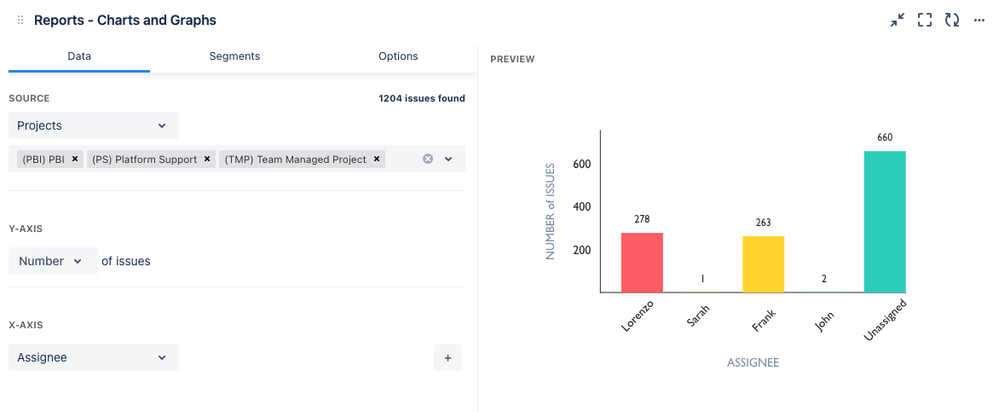The width and height of the screenshot is (999, 412).
Task: Clear all selected projects with the circled x
Action: [428, 159]
